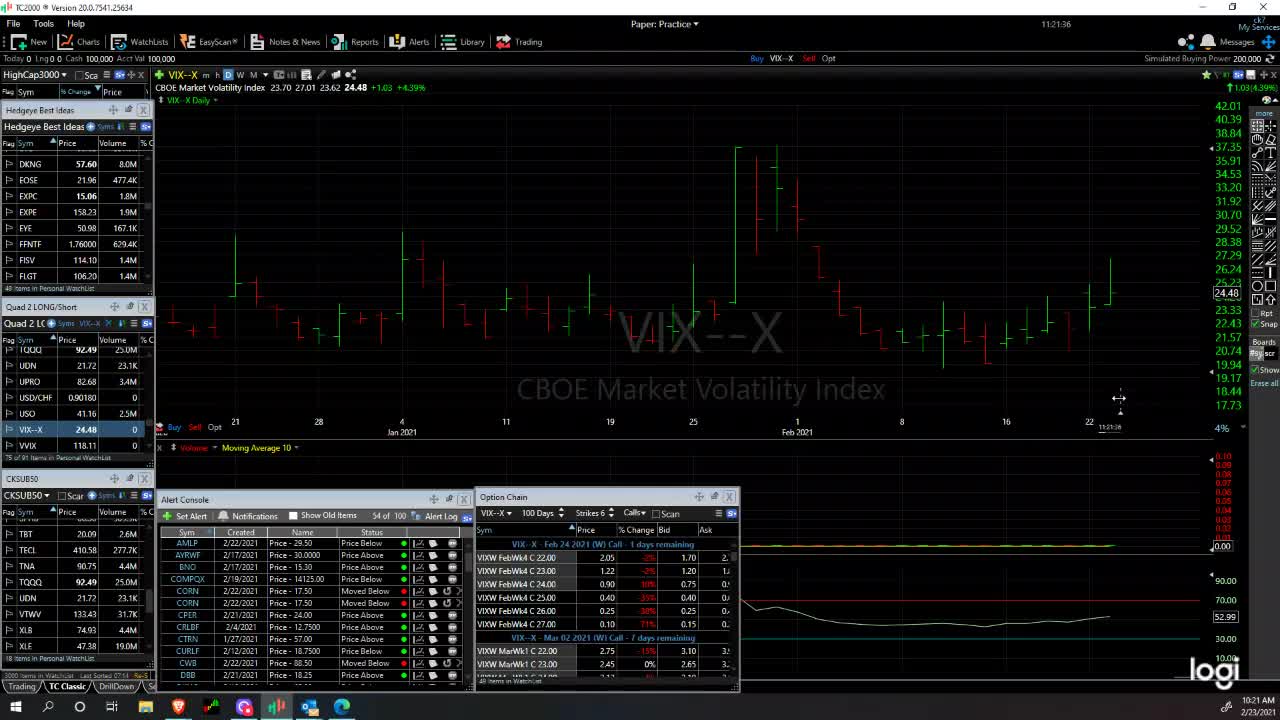Refresh the simulated buying power
1280x720 pixels.
[1270, 59]
